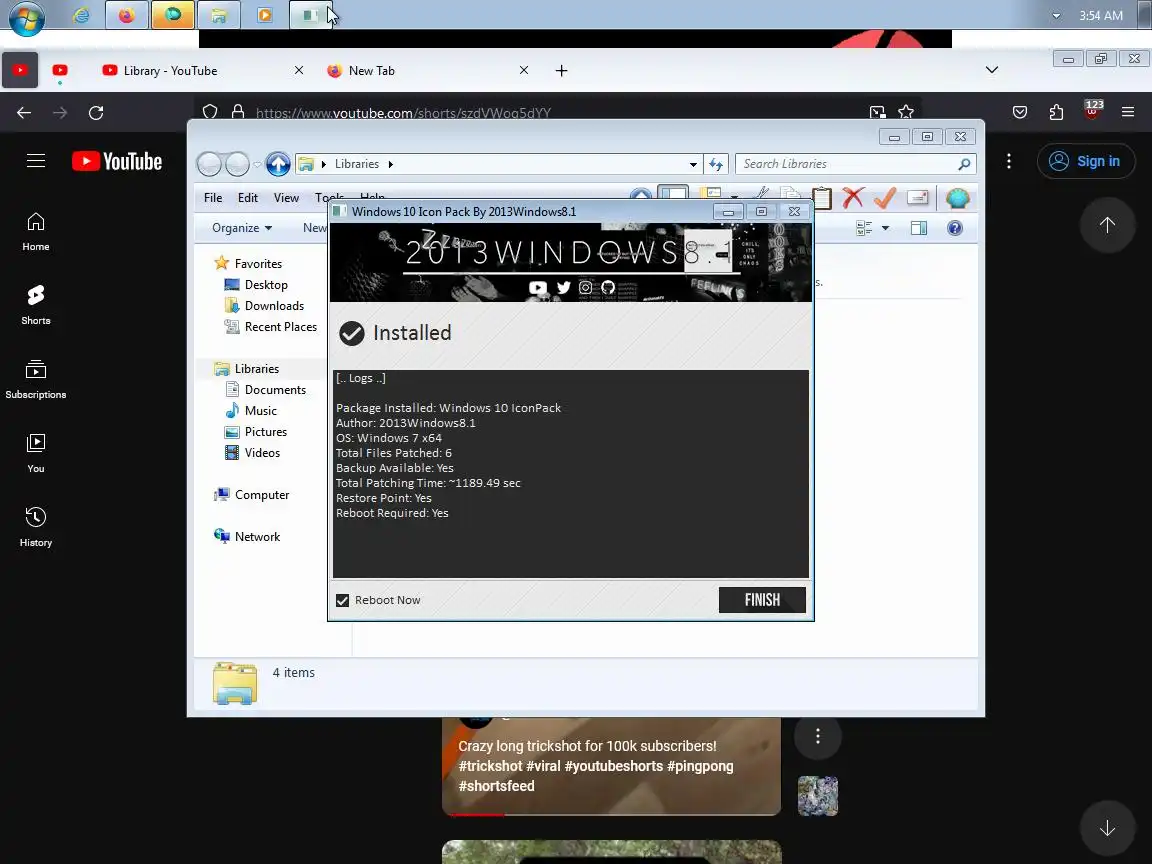Go to next Short with down arrow
1152x864 pixels.
point(1107,828)
